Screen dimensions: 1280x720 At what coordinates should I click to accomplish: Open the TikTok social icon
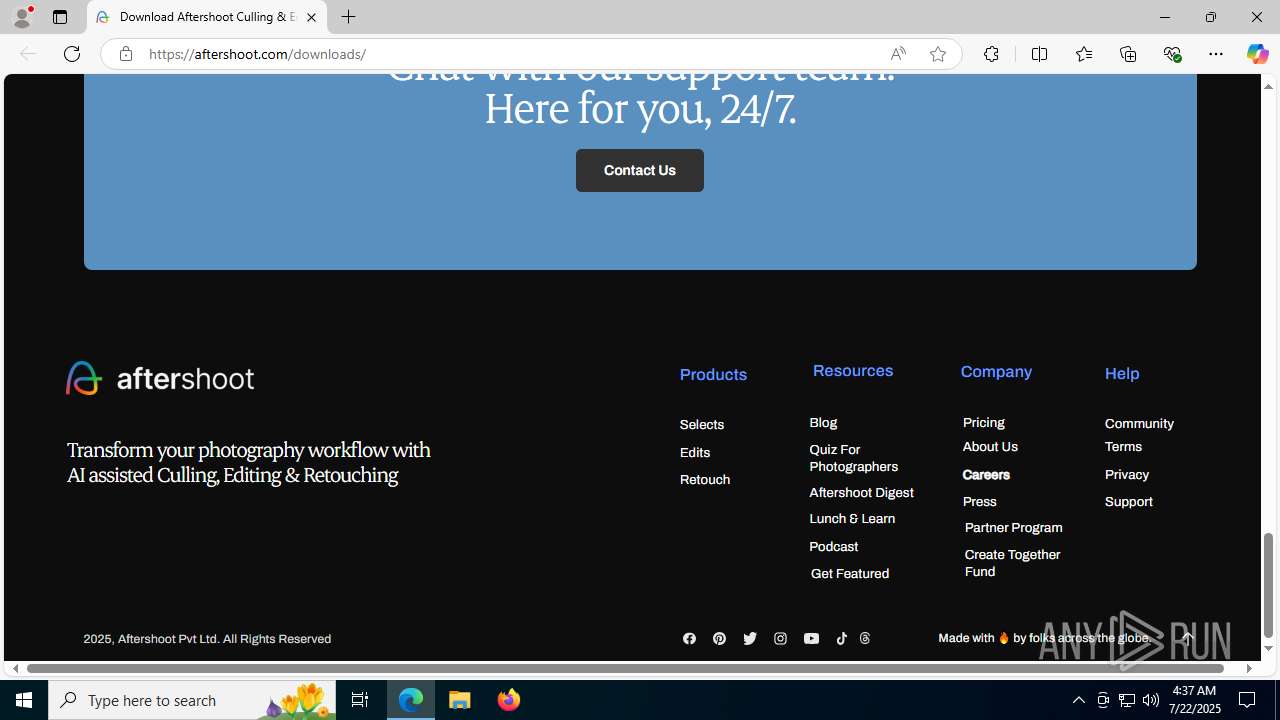pos(842,639)
